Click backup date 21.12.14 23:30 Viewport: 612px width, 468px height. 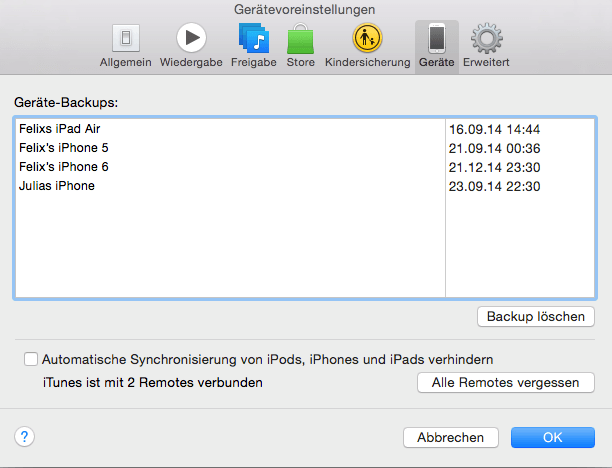[495, 167]
